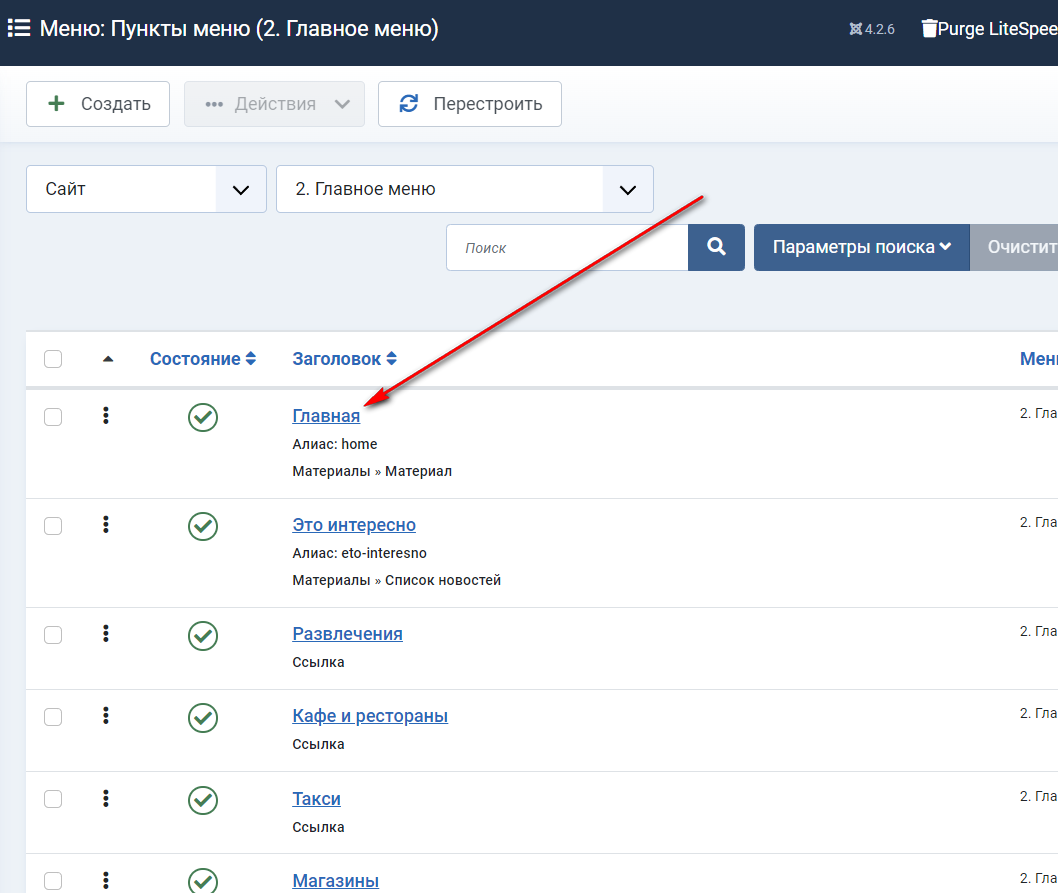The image size is (1058, 893).
Task: Click the Joomla 4.2.6 version icon
Action: [x=855, y=29]
